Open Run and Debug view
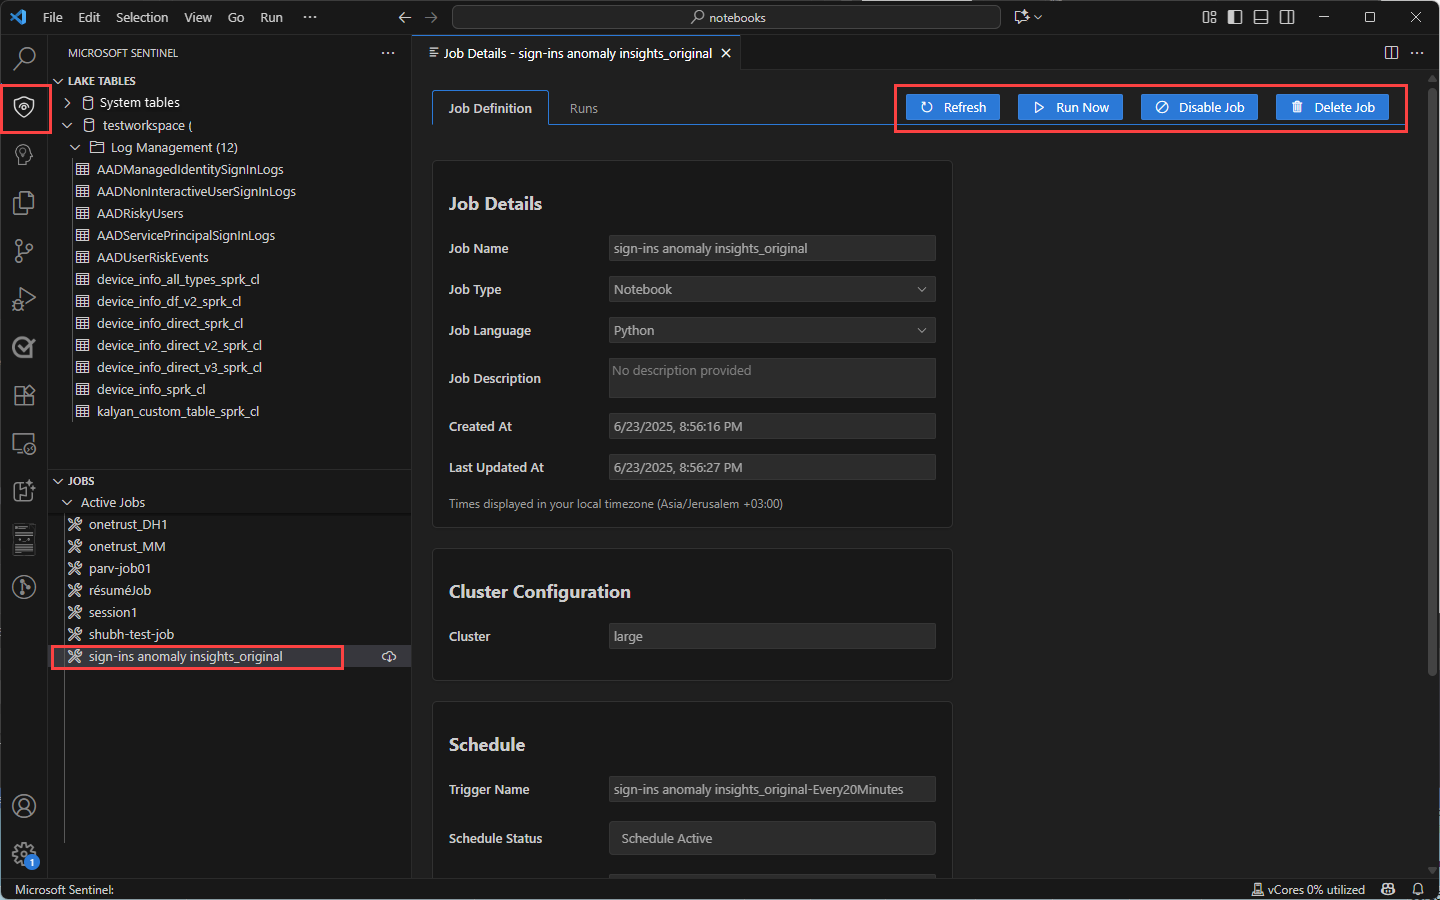This screenshot has height=900, width=1440. [25, 299]
